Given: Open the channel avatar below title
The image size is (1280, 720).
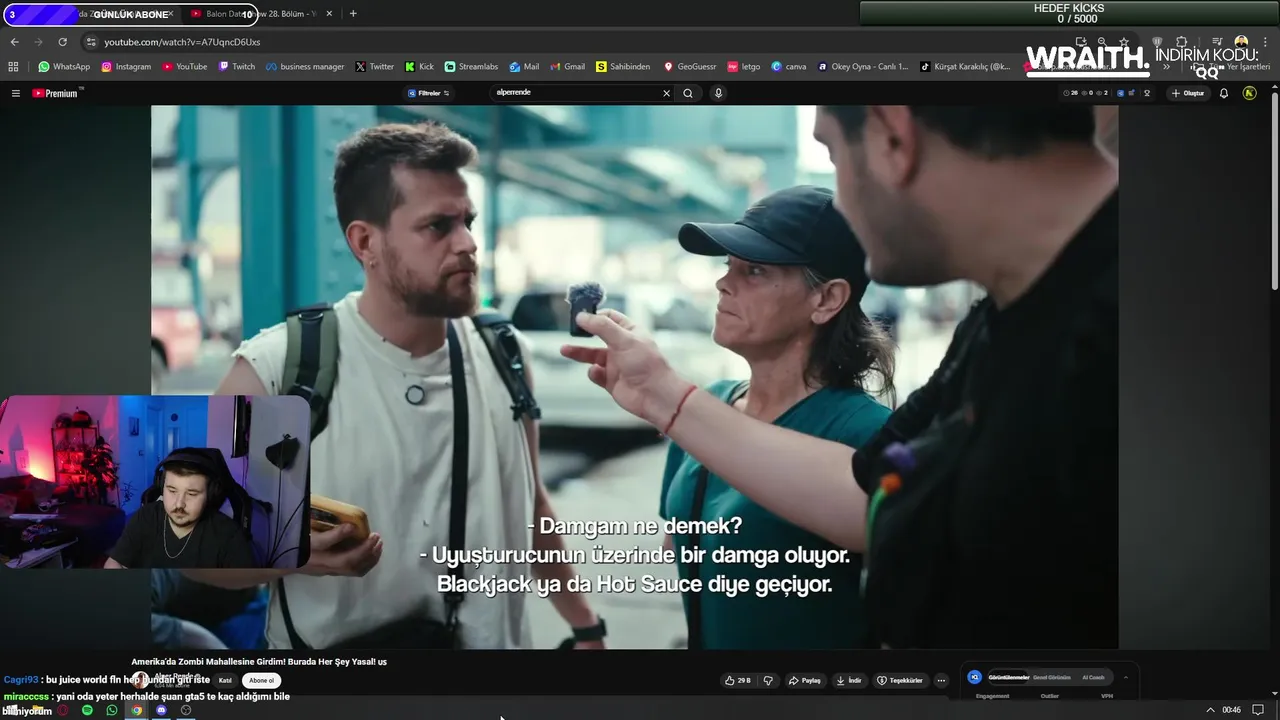Looking at the screenshot, I should (139, 680).
